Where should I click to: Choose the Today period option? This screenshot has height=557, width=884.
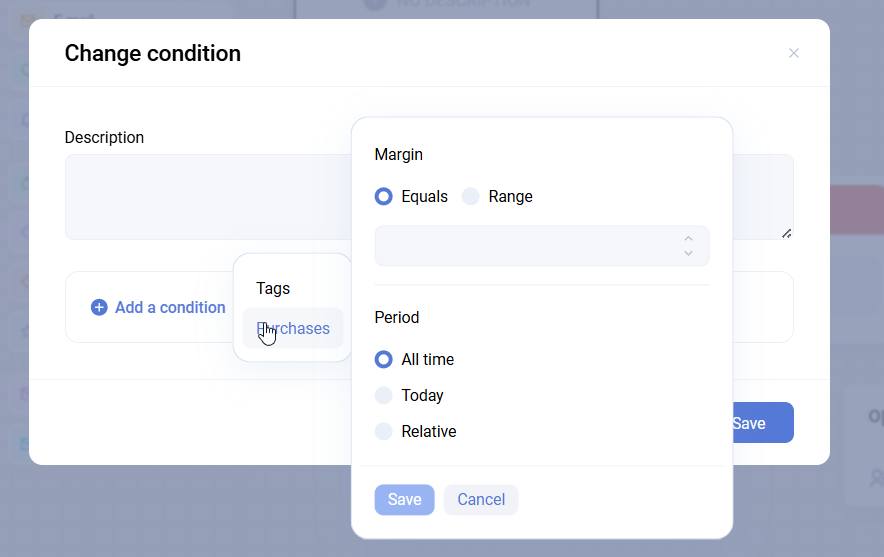pyautogui.click(x=384, y=396)
